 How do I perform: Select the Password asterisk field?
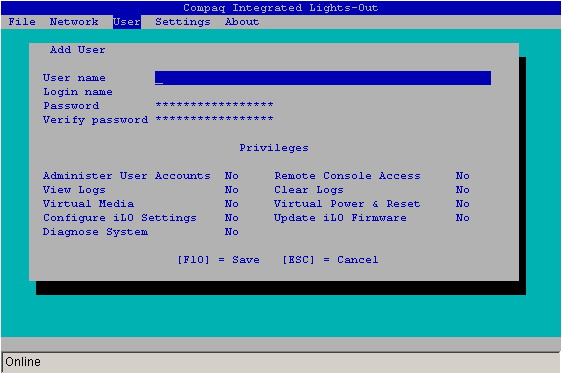tap(214, 105)
